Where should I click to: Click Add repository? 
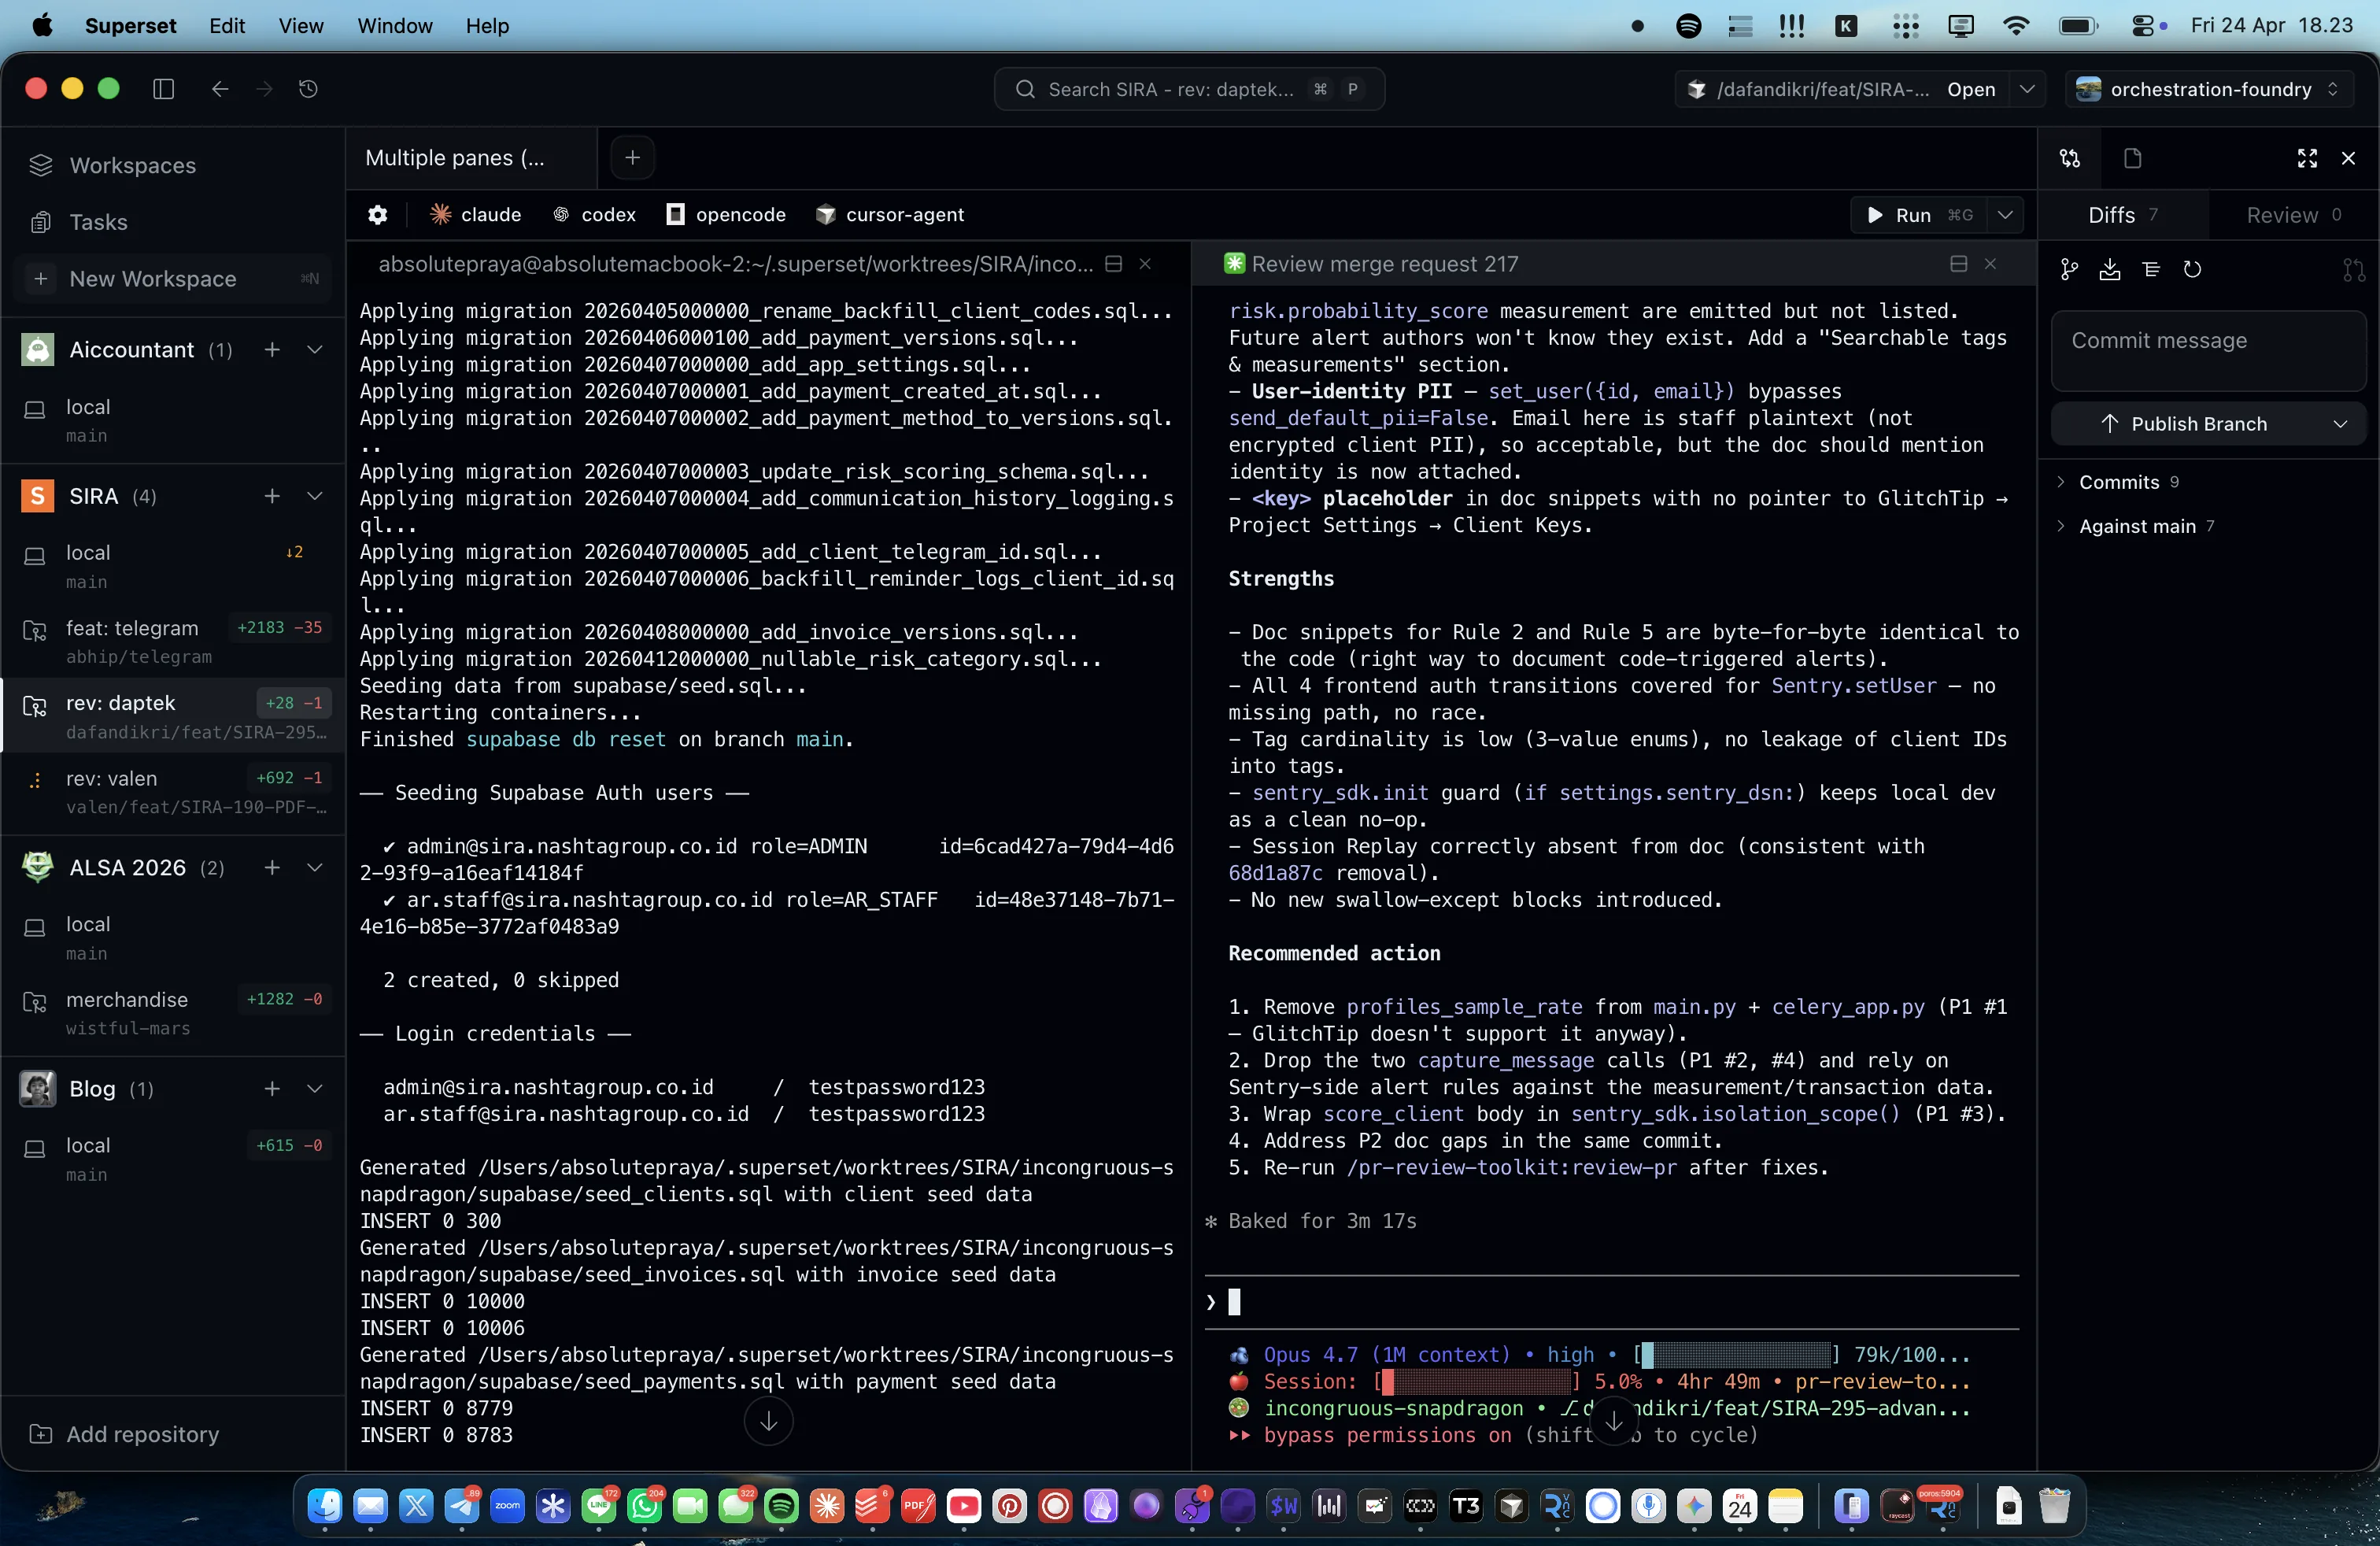click(x=125, y=1434)
